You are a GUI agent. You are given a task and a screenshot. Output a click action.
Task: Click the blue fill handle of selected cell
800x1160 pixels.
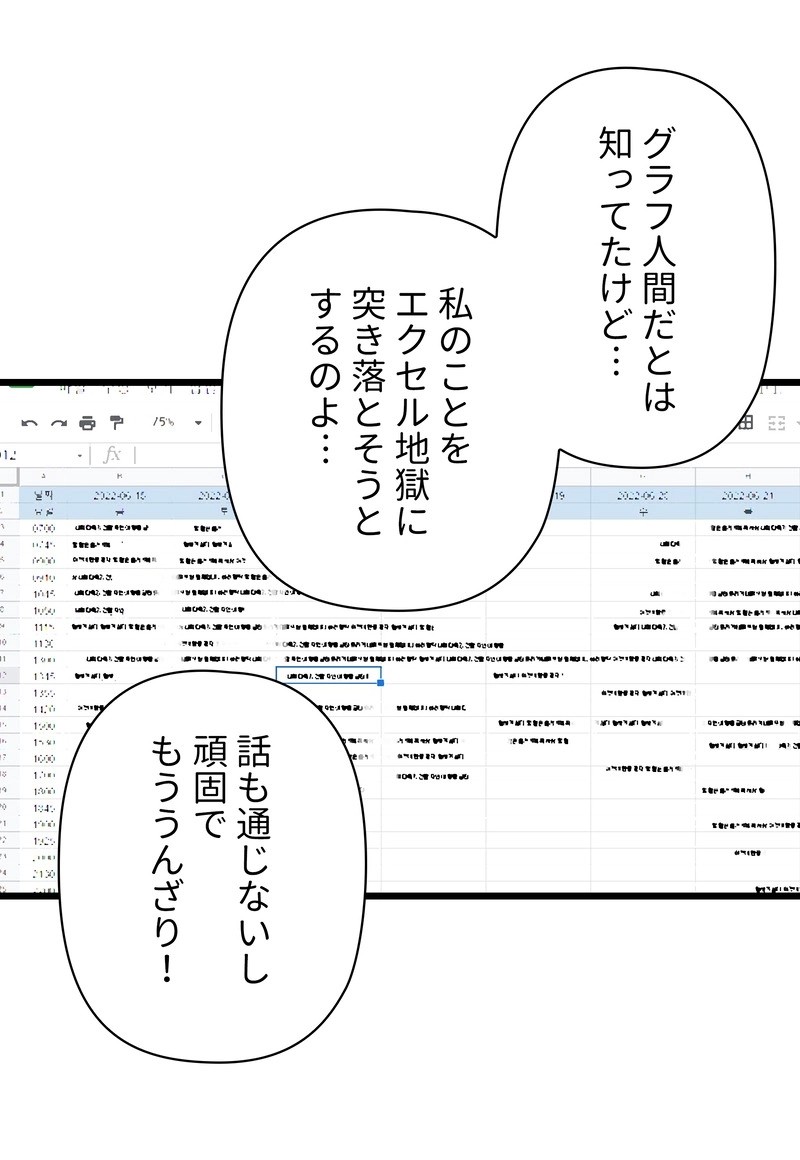(x=381, y=685)
